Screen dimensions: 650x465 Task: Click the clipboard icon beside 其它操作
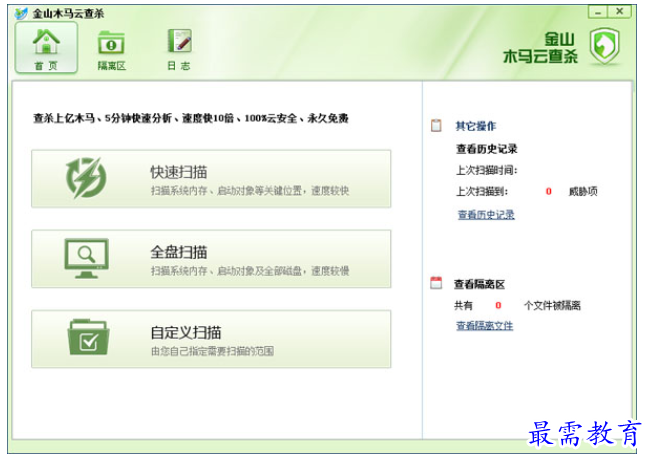click(x=436, y=125)
